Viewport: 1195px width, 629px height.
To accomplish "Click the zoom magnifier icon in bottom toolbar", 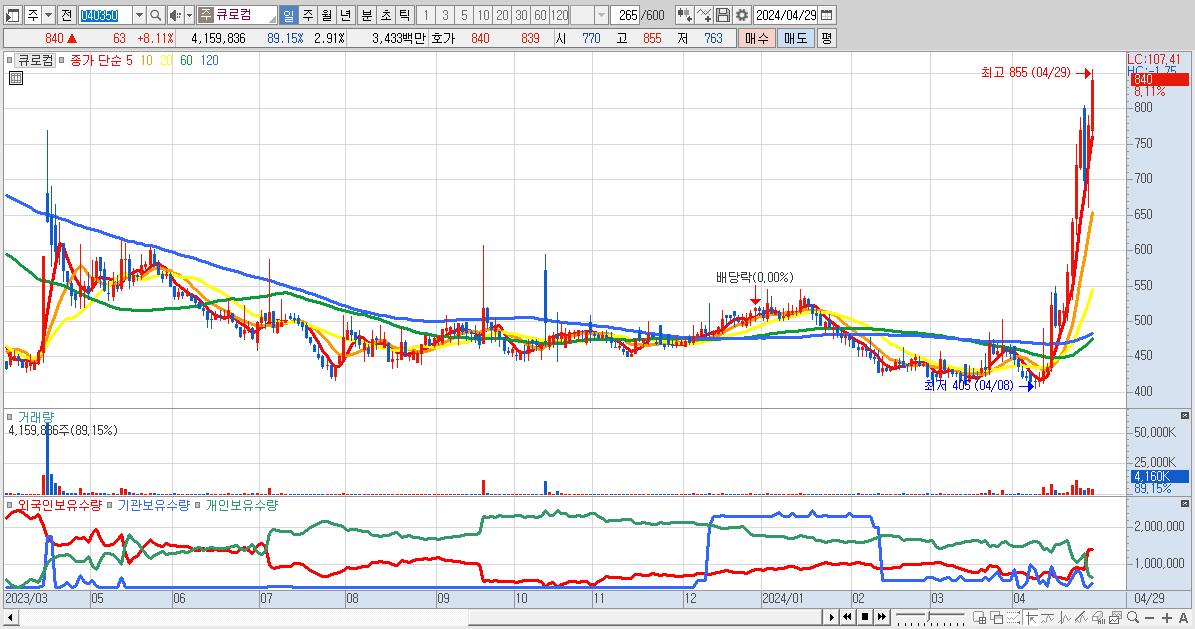I will click(x=1133, y=617).
